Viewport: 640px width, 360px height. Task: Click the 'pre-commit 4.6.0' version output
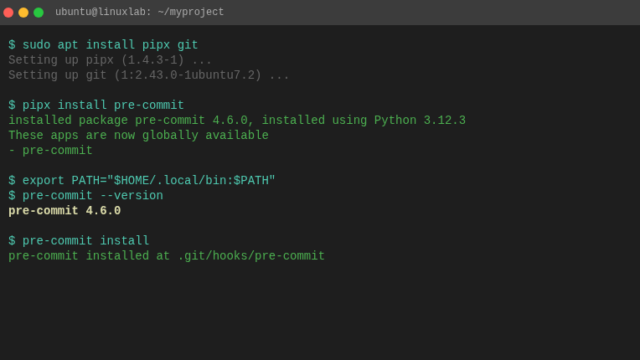[x=64, y=211]
